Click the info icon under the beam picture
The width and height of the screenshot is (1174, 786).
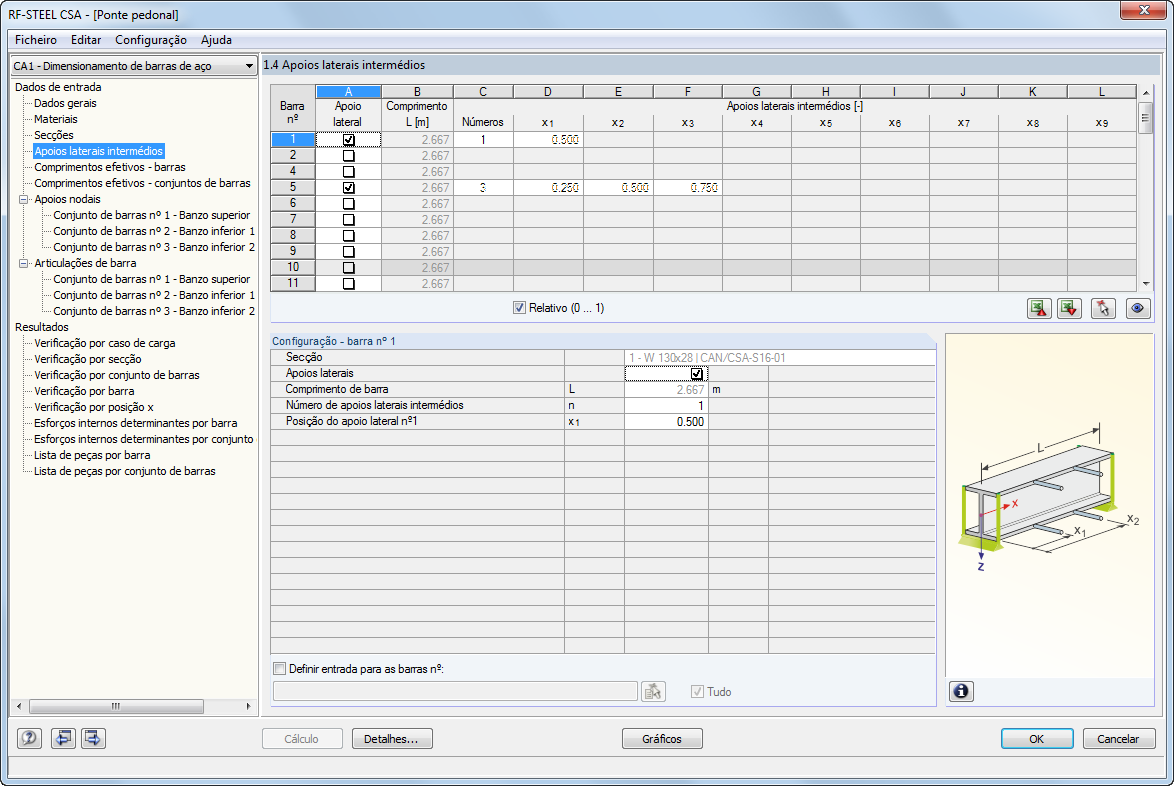click(x=961, y=691)
